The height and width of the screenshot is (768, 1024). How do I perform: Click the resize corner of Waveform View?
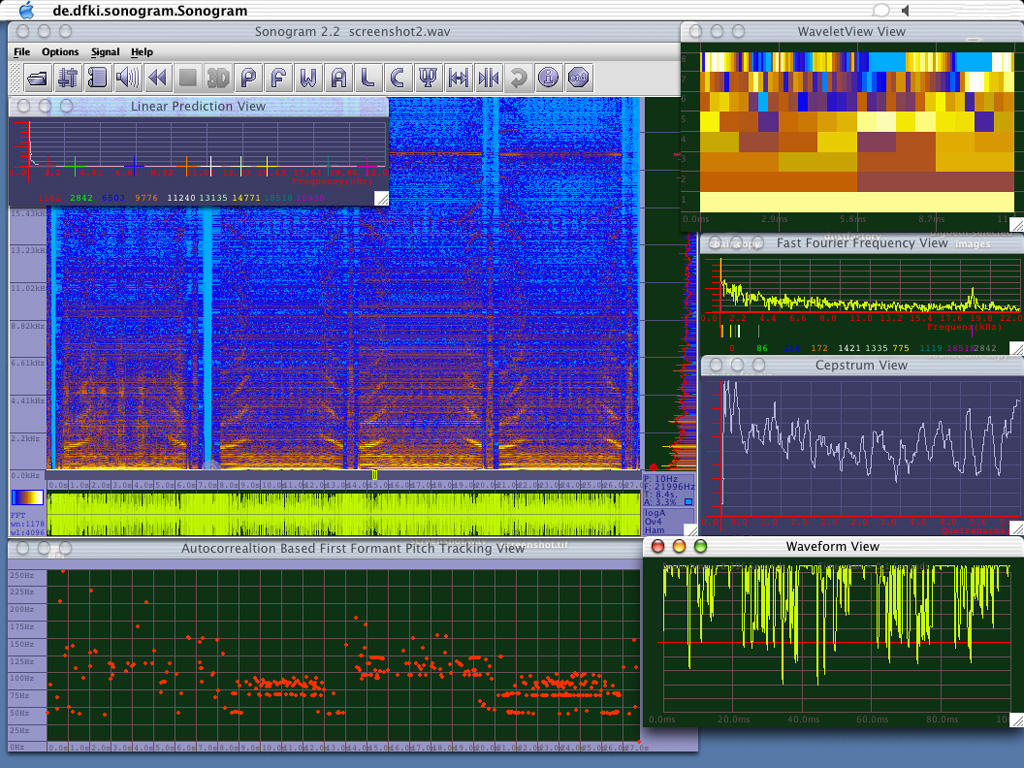click(x=1017, y=720)
